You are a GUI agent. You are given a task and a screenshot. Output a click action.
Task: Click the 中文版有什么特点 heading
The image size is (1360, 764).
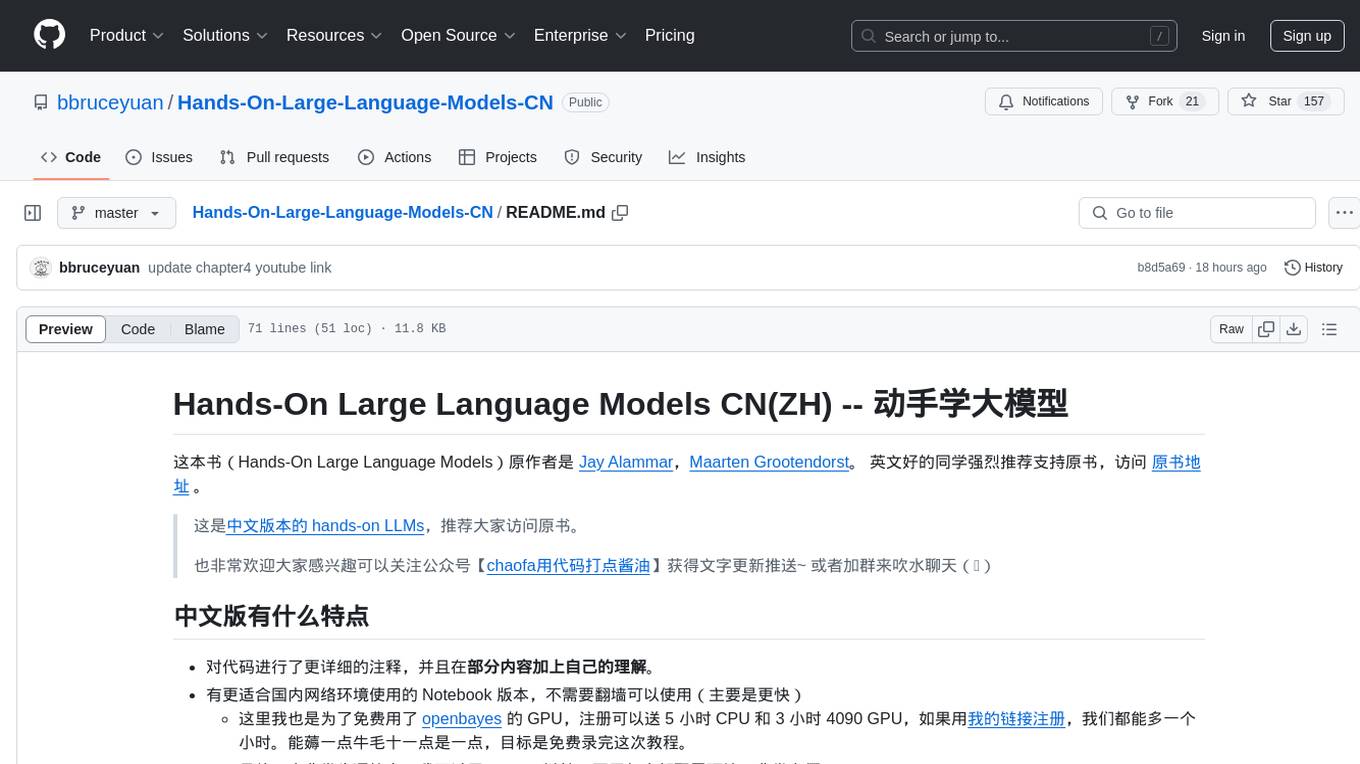(271, 615)
